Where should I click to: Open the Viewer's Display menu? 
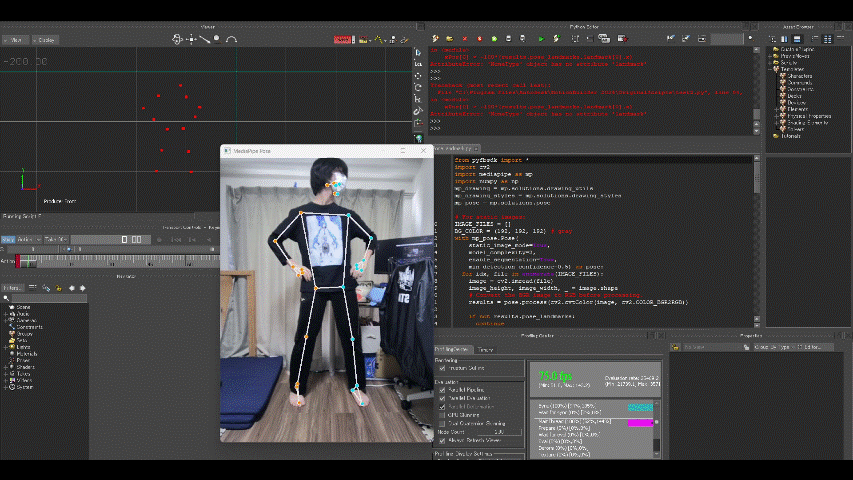(x=45, y=40)
